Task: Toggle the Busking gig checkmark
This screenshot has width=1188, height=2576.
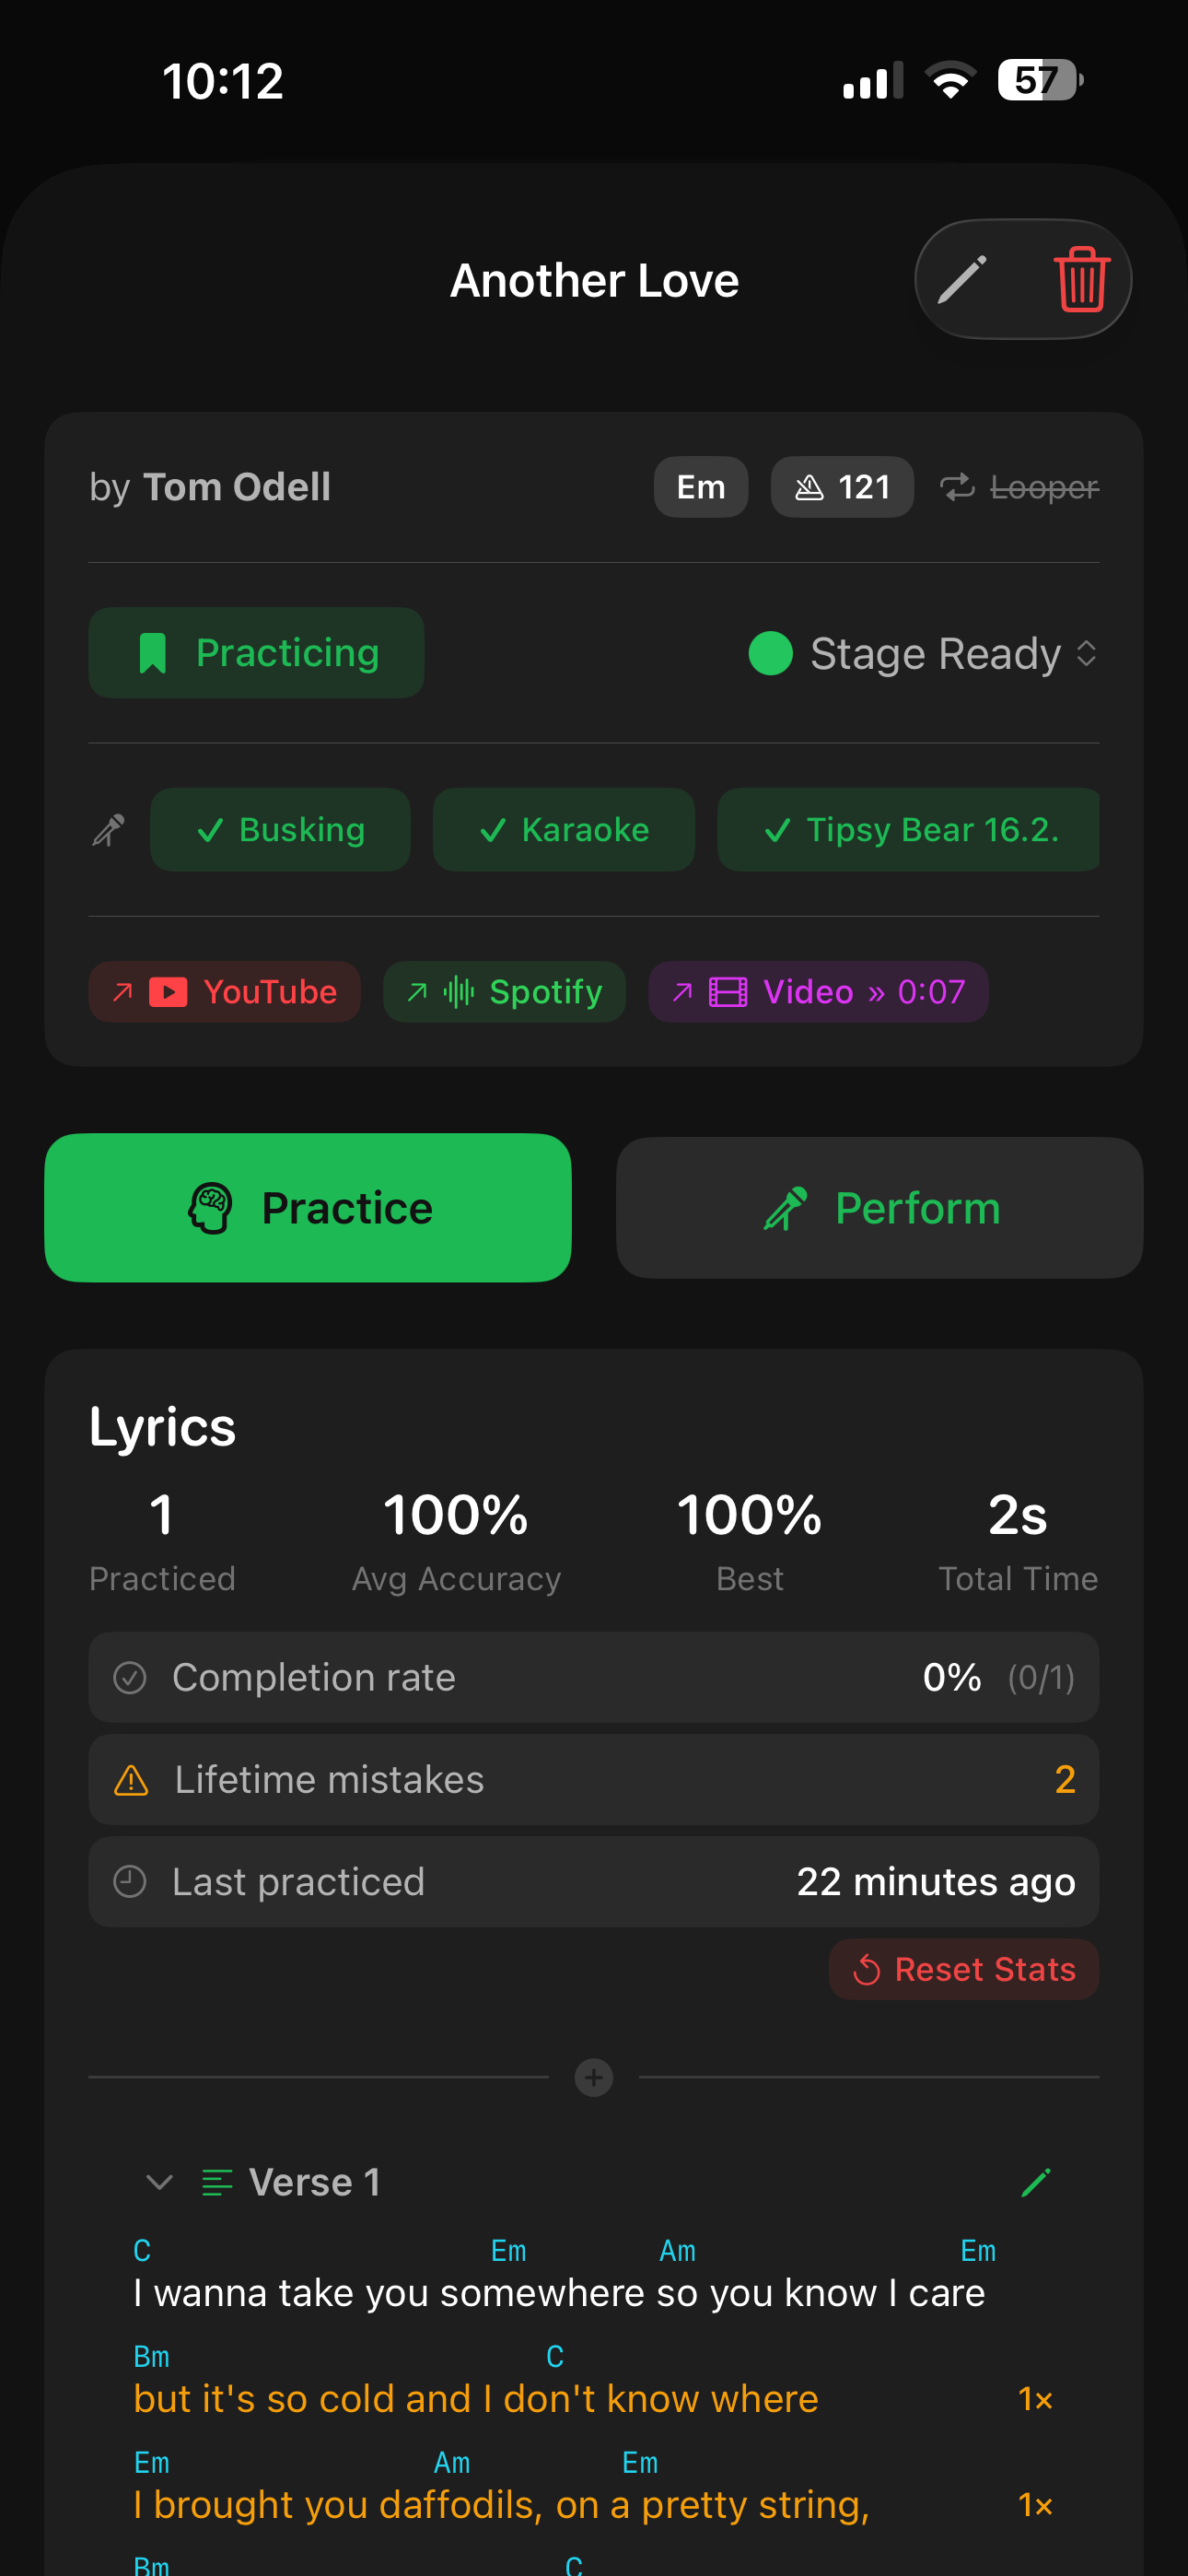Action: tap(280, 829)
